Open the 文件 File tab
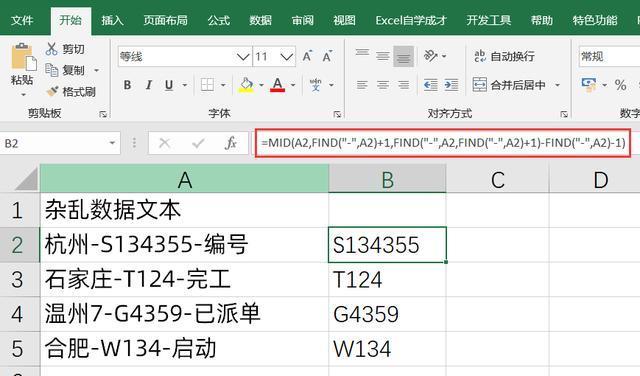 22,20
